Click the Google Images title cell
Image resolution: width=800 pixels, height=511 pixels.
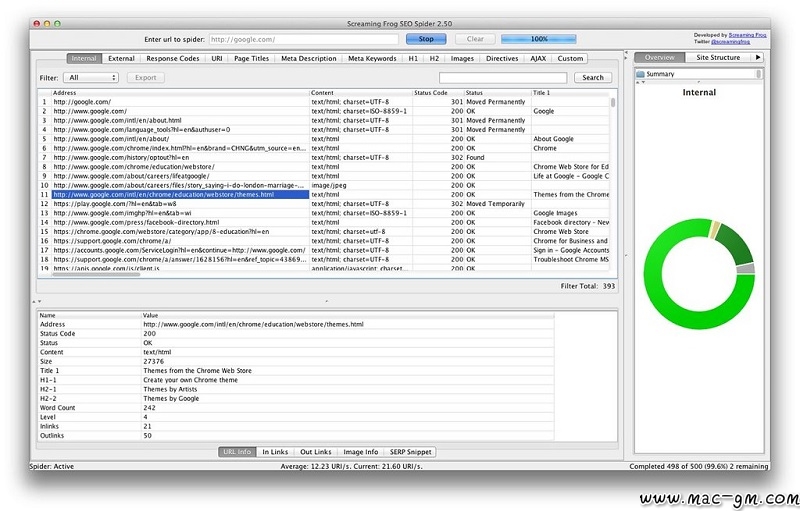click(570, 213)
